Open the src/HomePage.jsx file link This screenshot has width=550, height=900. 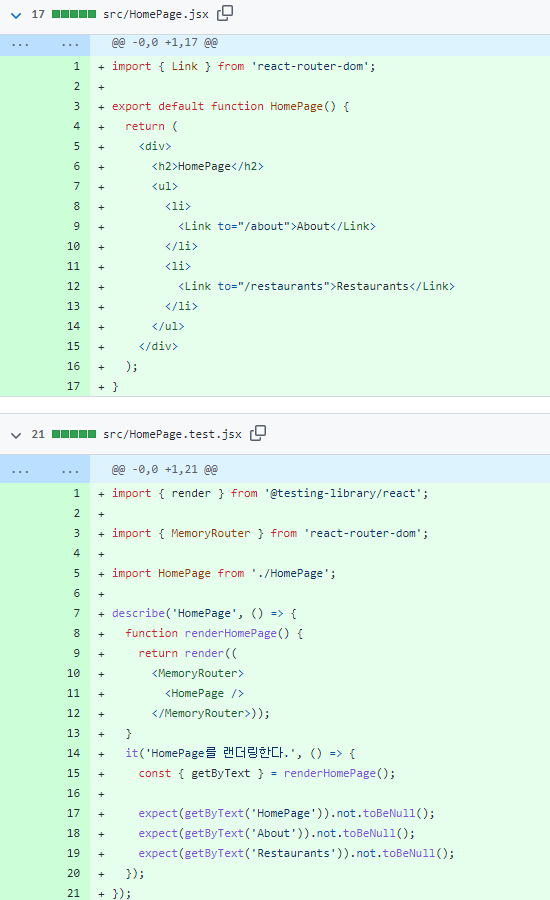point(156,14)
